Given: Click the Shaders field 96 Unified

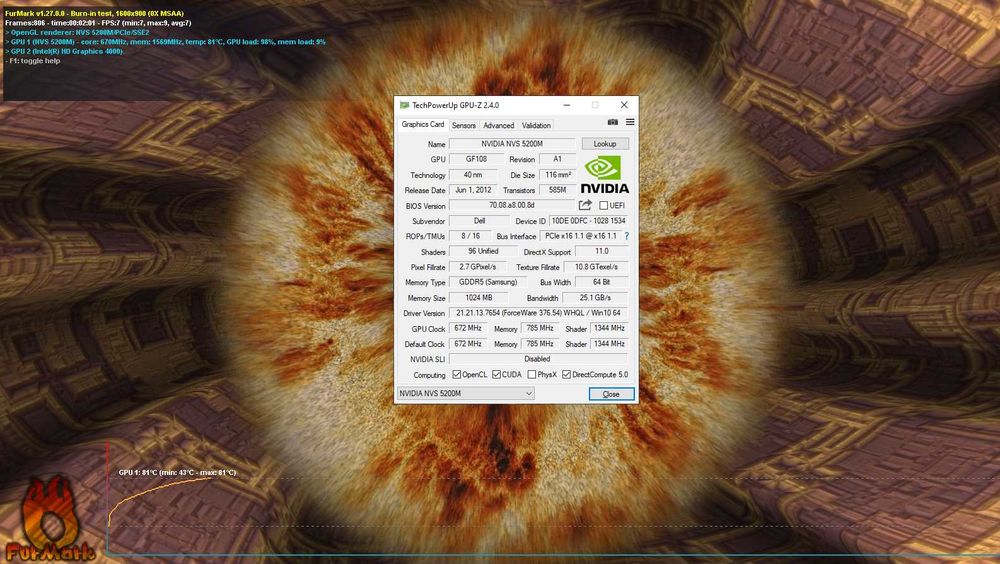Looking at the screenshot, I should tap(483, 251).
